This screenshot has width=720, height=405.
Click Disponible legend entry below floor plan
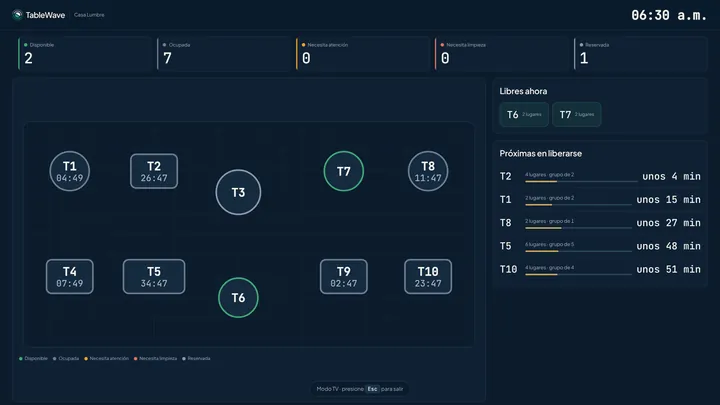(x=33, y=358)
